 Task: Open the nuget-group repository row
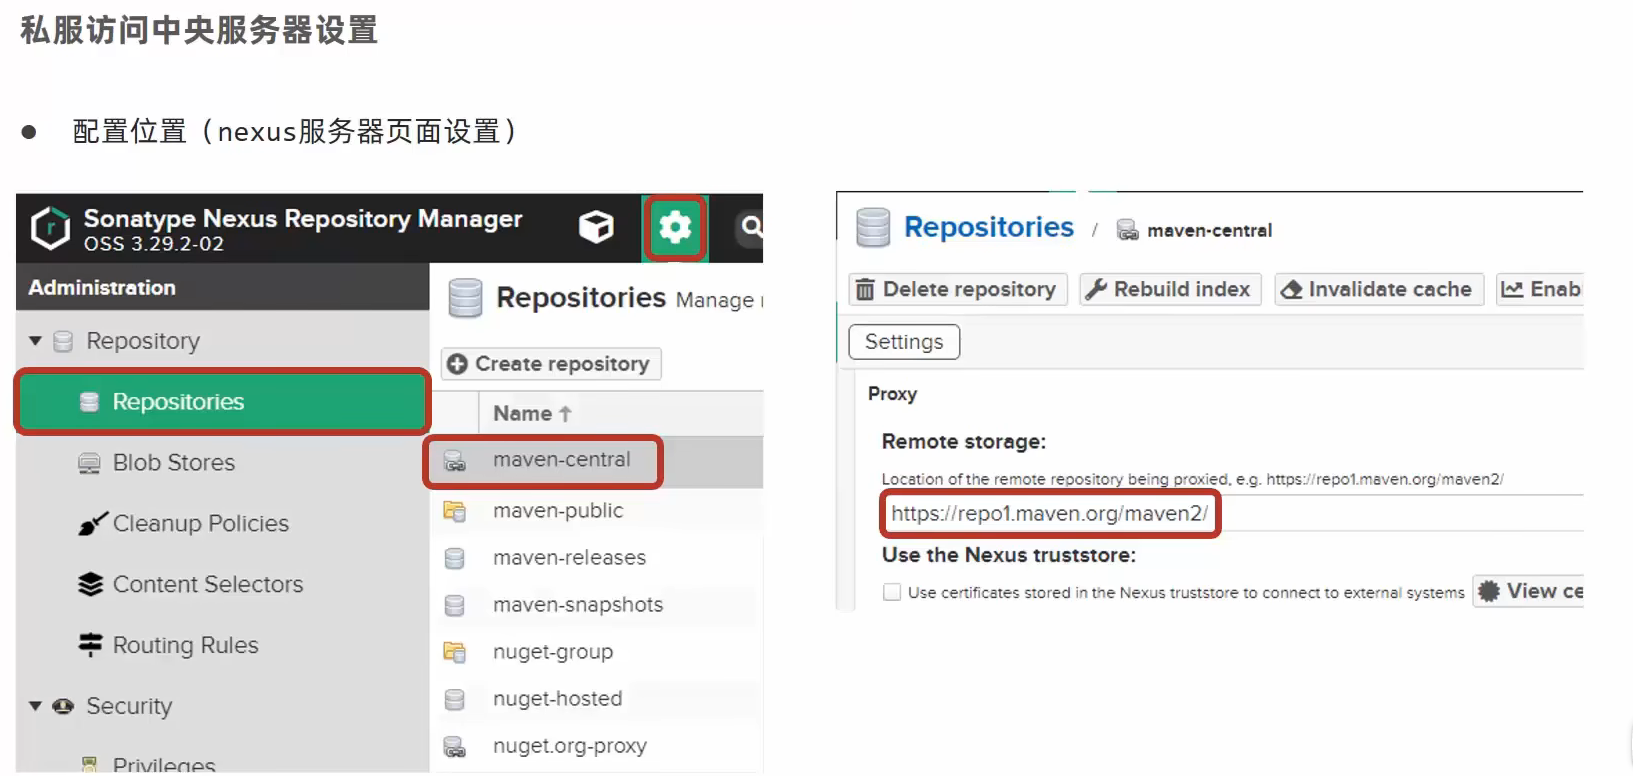tap(596, 652)
